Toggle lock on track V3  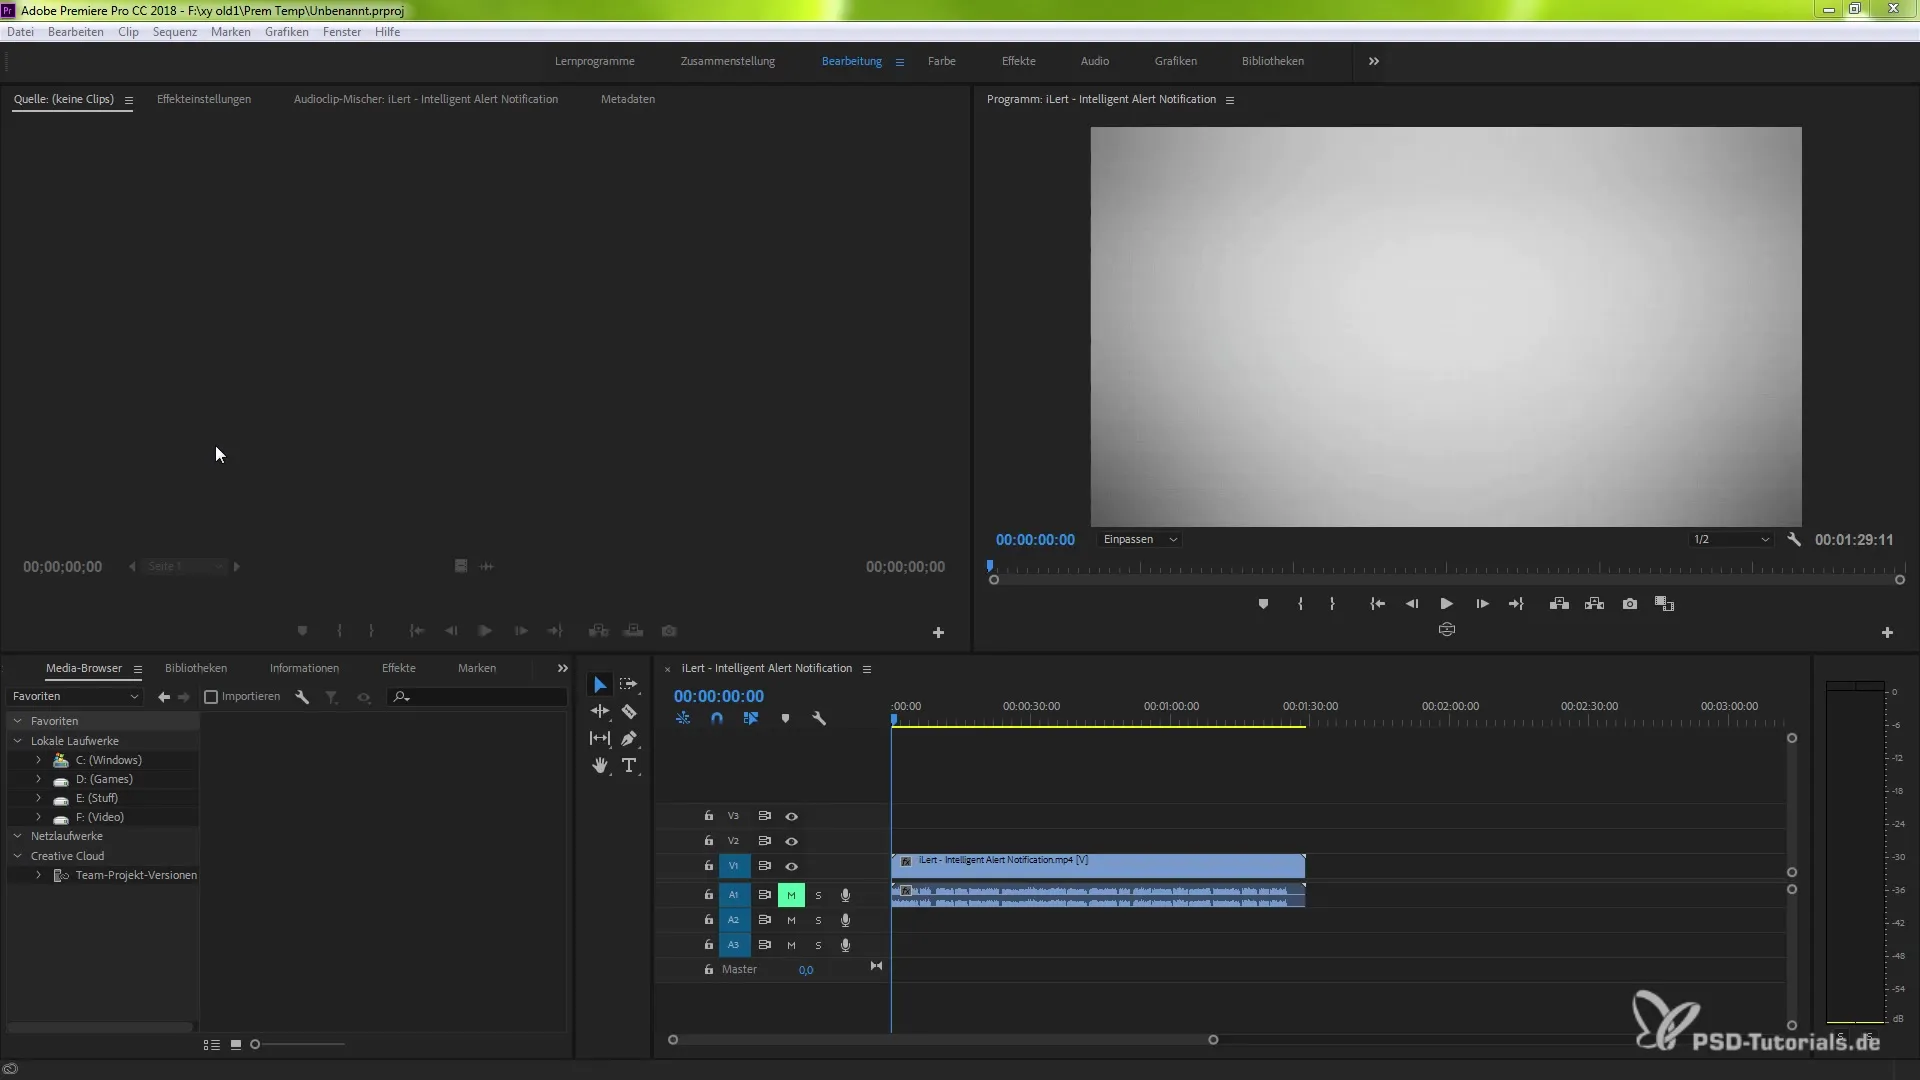point(709,816)
